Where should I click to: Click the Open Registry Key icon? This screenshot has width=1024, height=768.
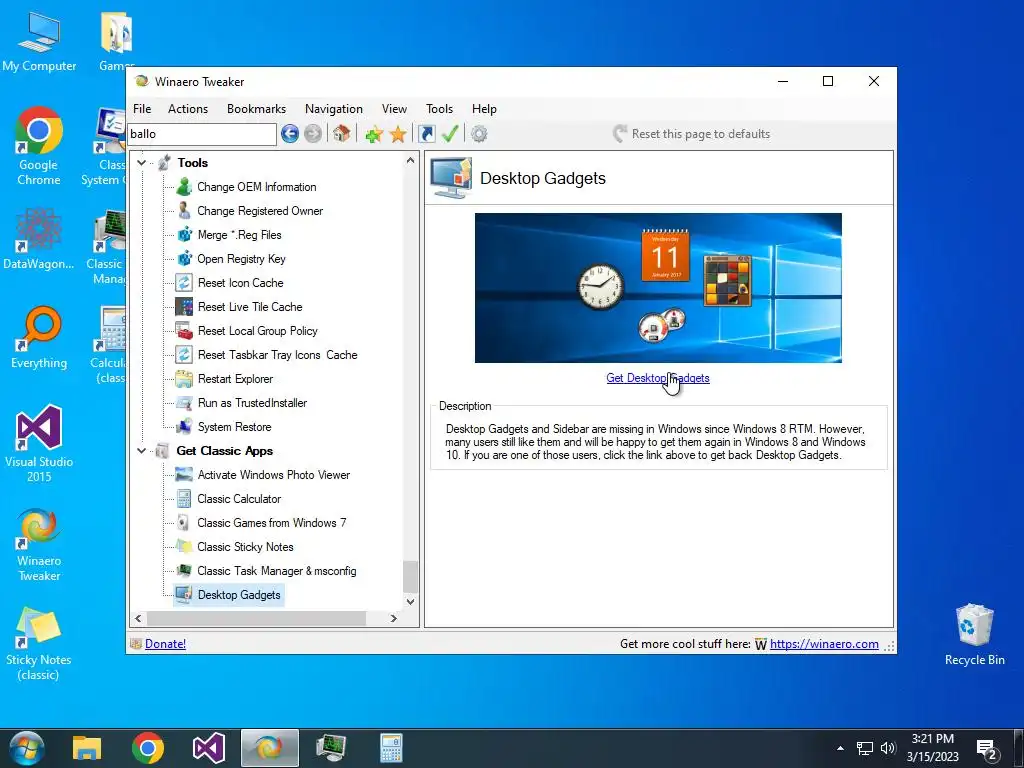(184, 259)
